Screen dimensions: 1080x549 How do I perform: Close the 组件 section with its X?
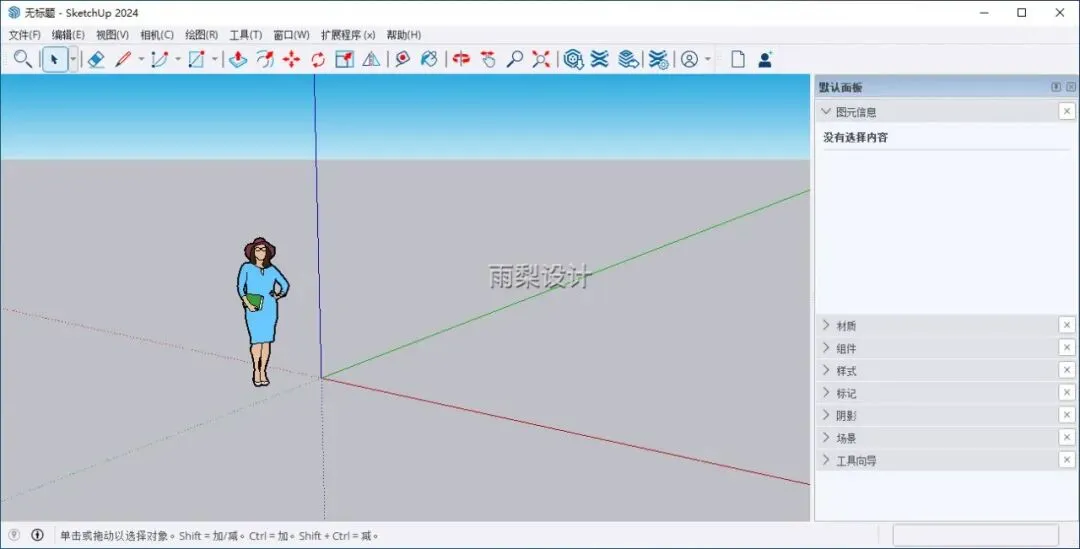tap(1067, 347)
